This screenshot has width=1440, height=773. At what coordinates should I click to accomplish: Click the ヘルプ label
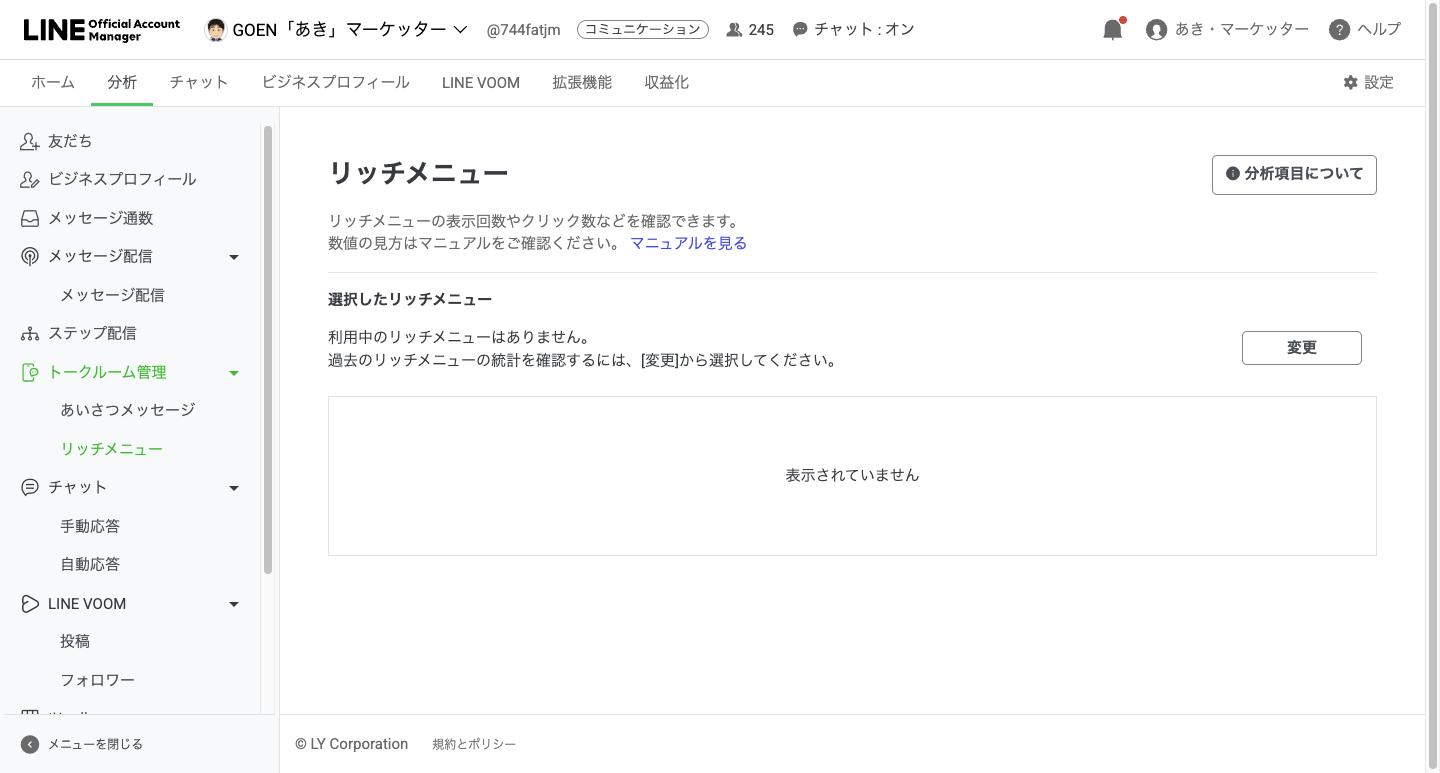pyautogui.click(x=1379, y=29)
